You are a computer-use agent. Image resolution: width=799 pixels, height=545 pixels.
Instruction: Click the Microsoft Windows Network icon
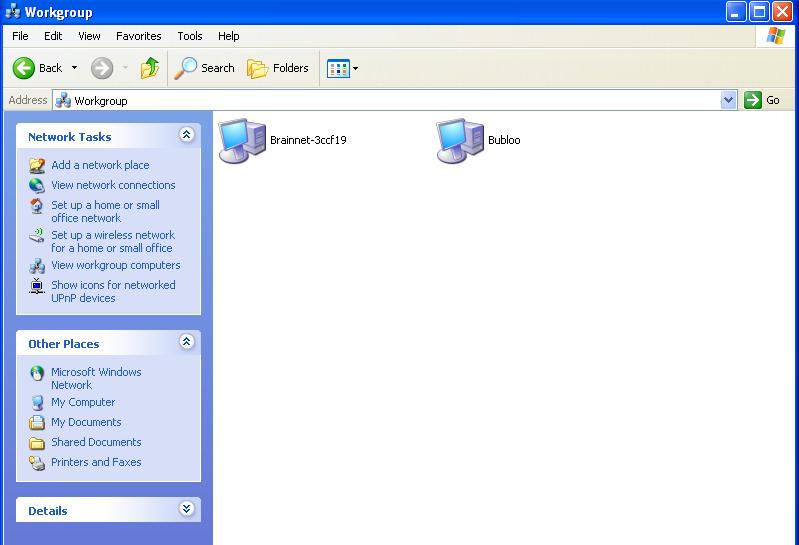37,373
